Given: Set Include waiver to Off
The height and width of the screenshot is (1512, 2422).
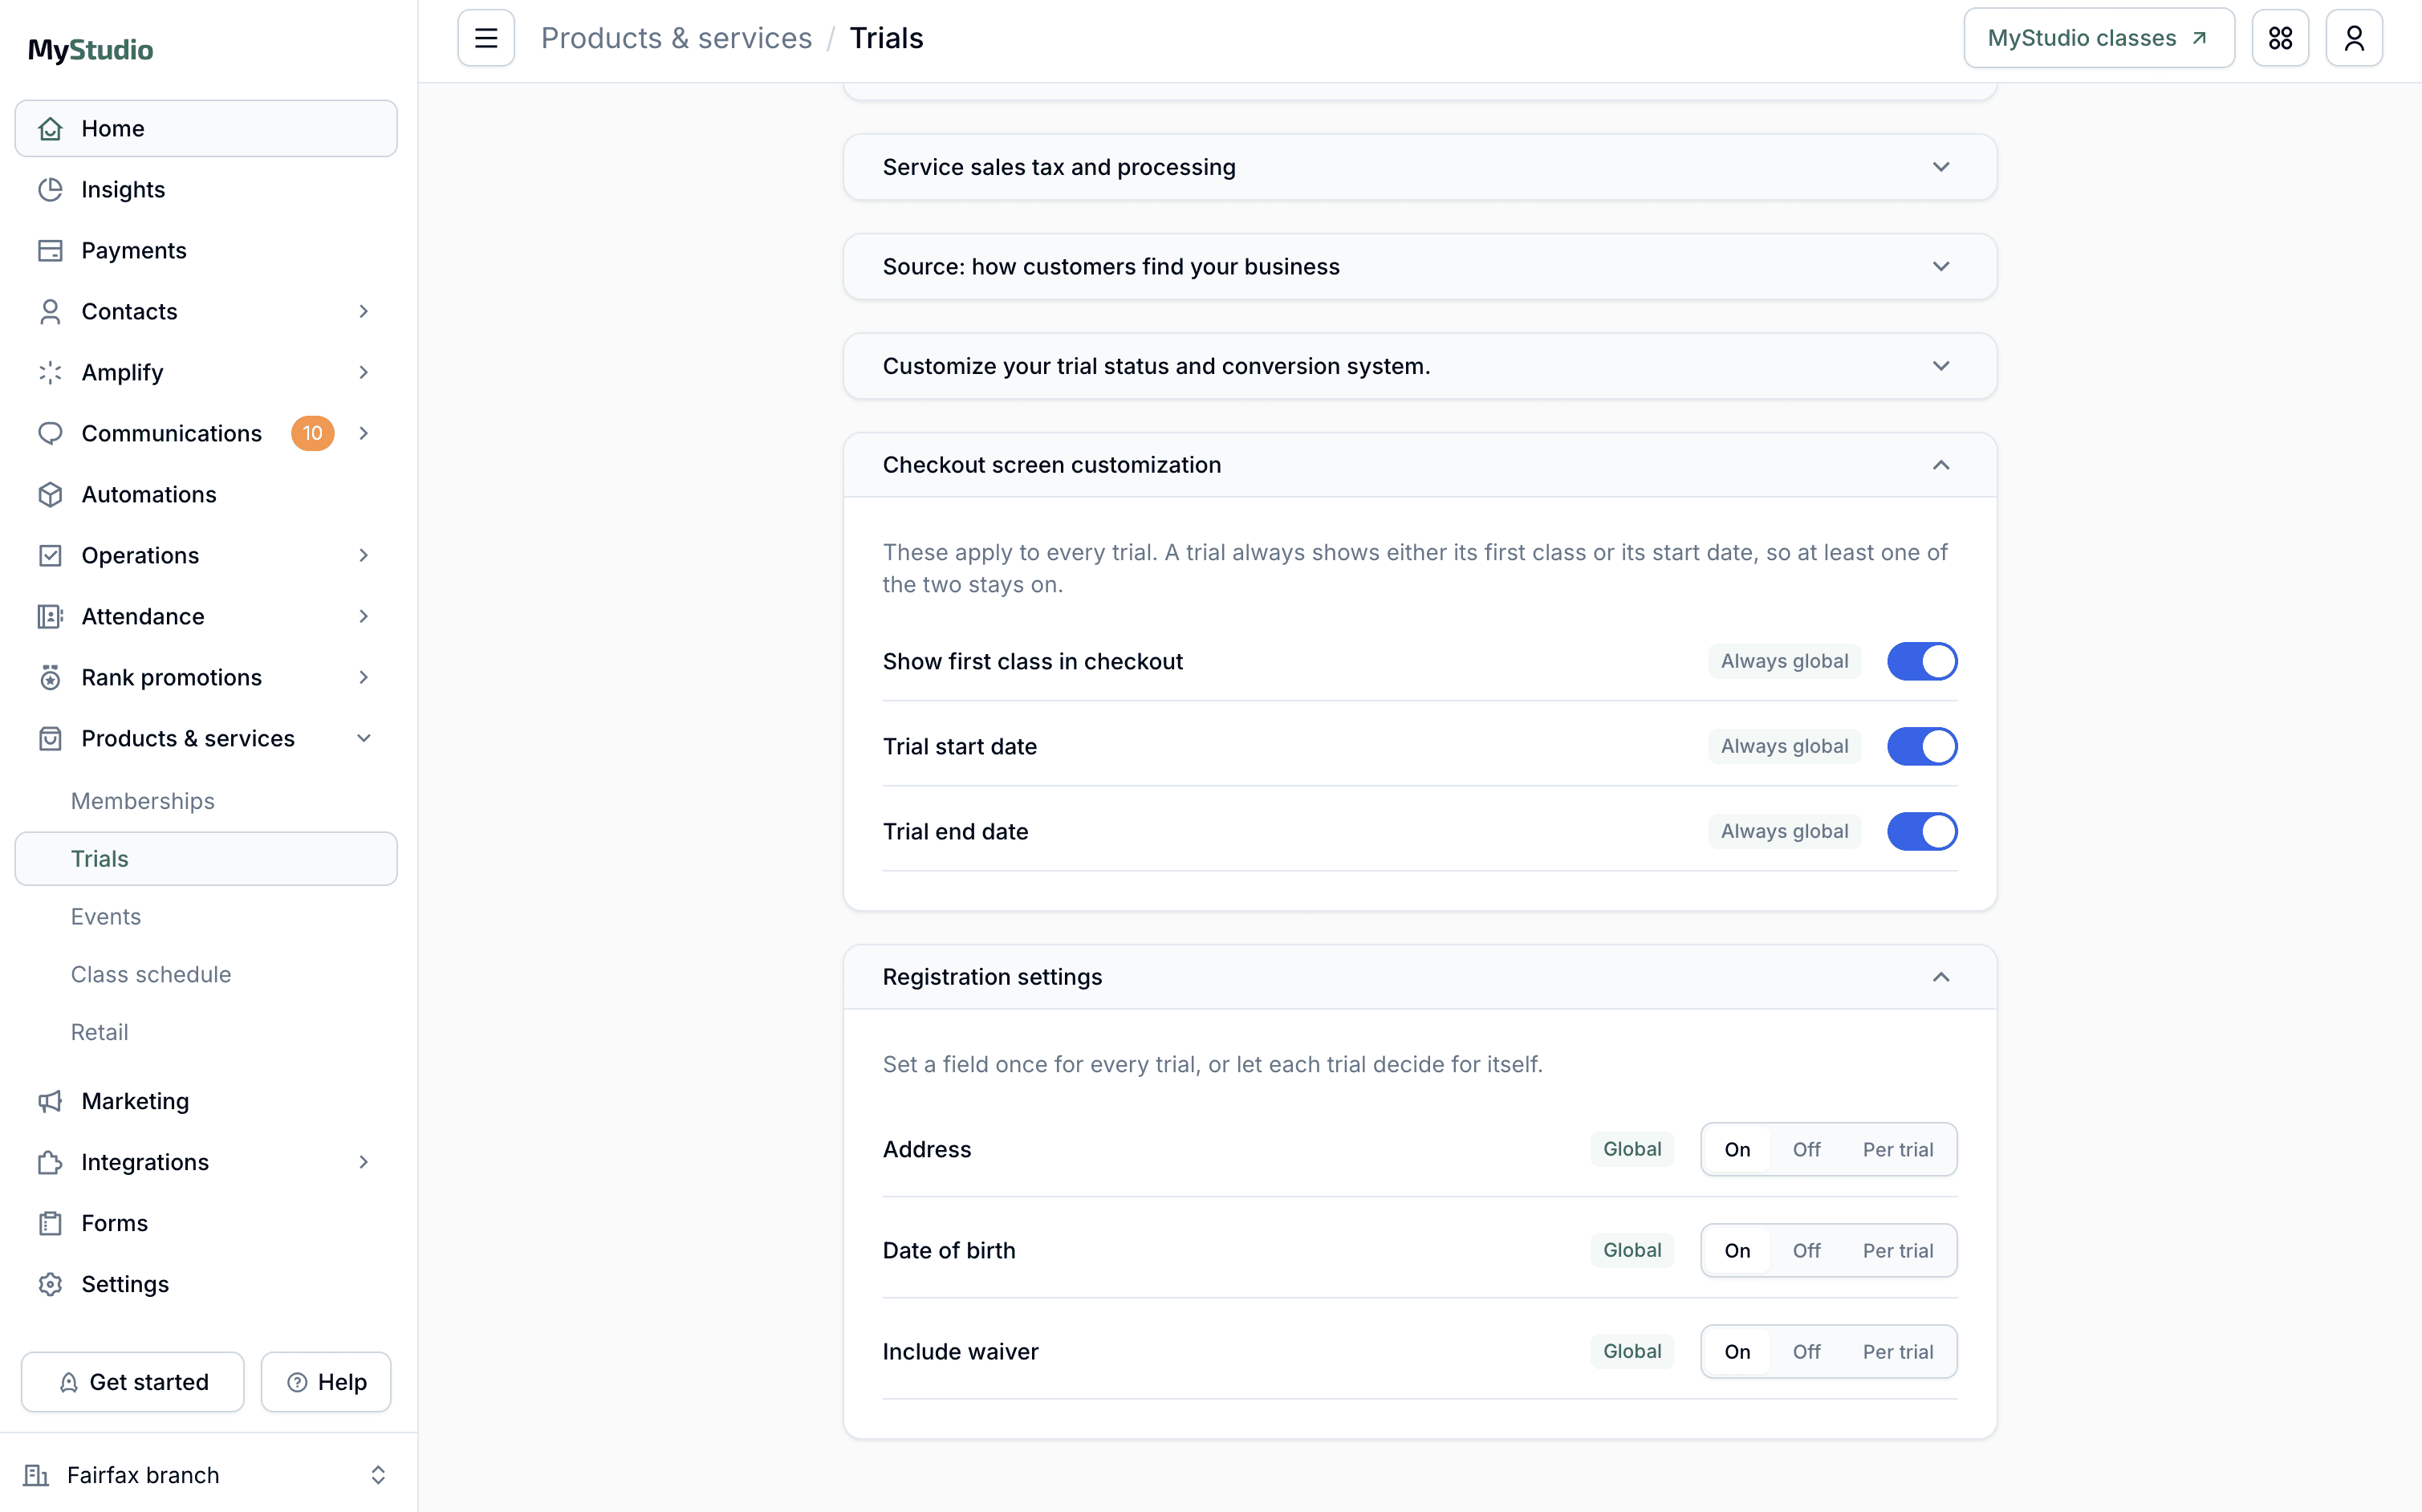Looking at the screenshot, I should click(1805, 1352).
